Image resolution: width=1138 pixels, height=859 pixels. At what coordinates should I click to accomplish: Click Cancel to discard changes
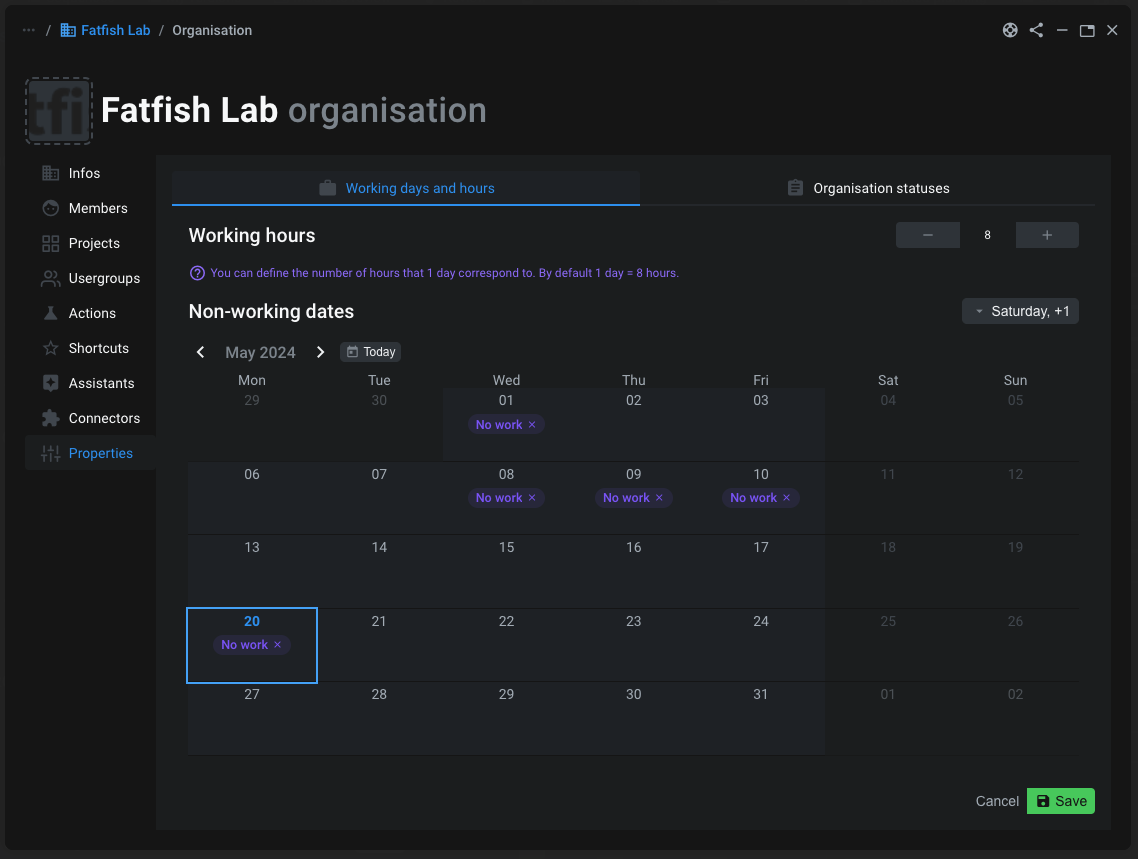pos(997,801)
